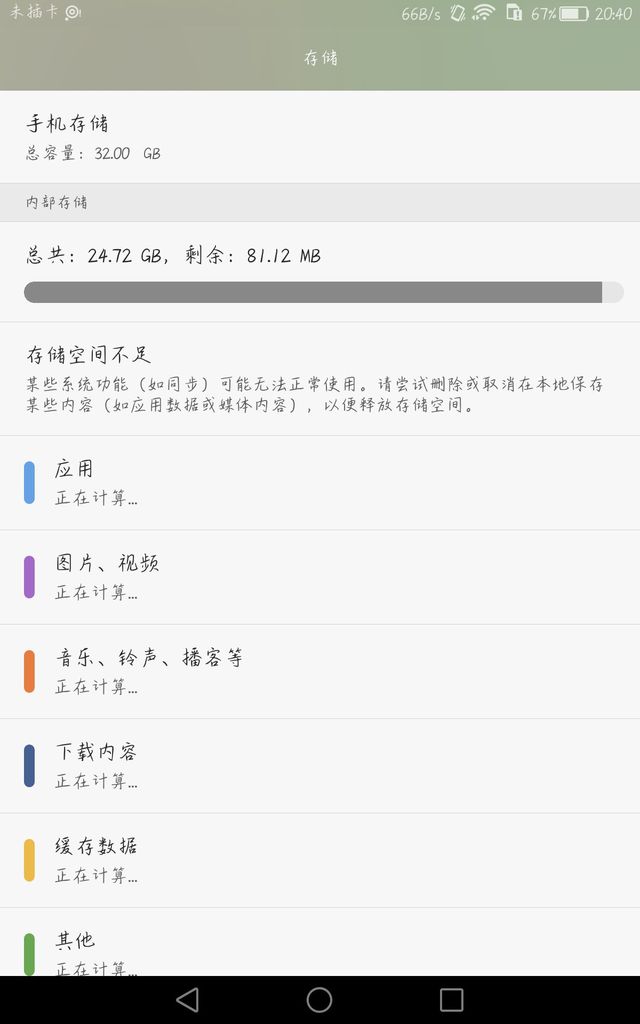Select the 缓存数据 cached data entry

(x=320, y=860)
